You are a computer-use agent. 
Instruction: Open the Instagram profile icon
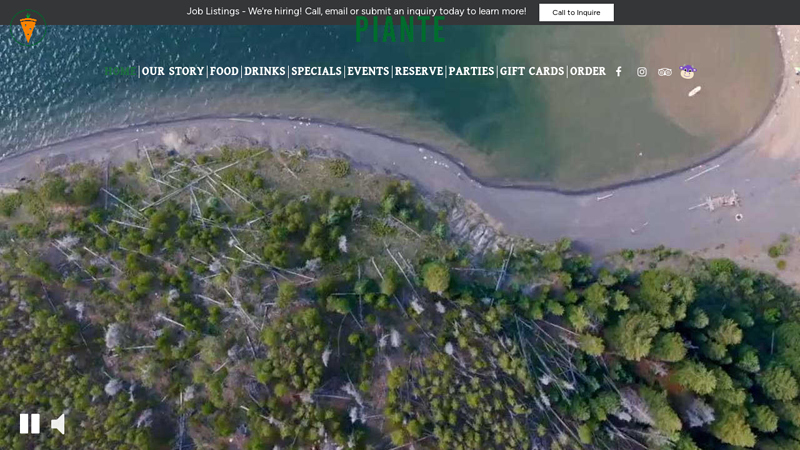click(642, 72)
